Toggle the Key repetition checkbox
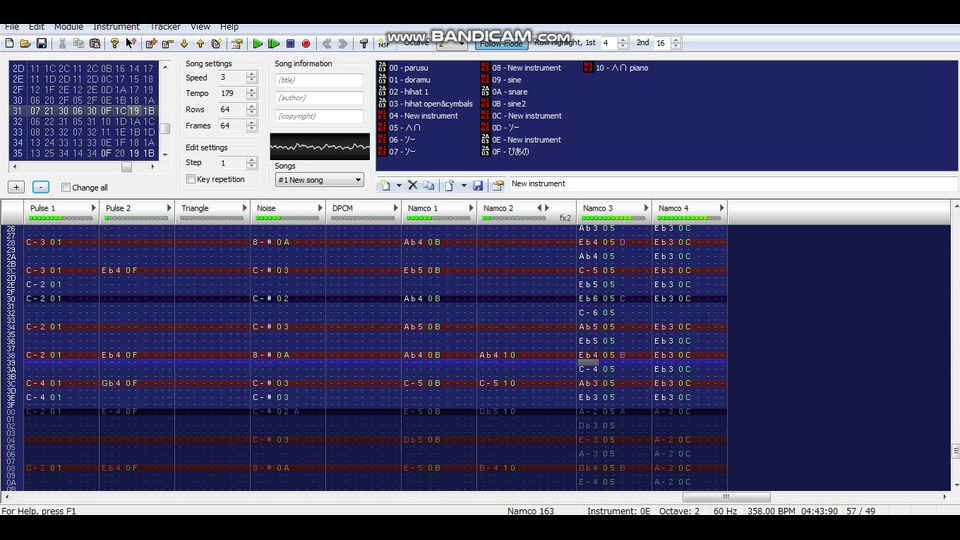This screenshot has width=960, height=540. click(x=191, y=179)
